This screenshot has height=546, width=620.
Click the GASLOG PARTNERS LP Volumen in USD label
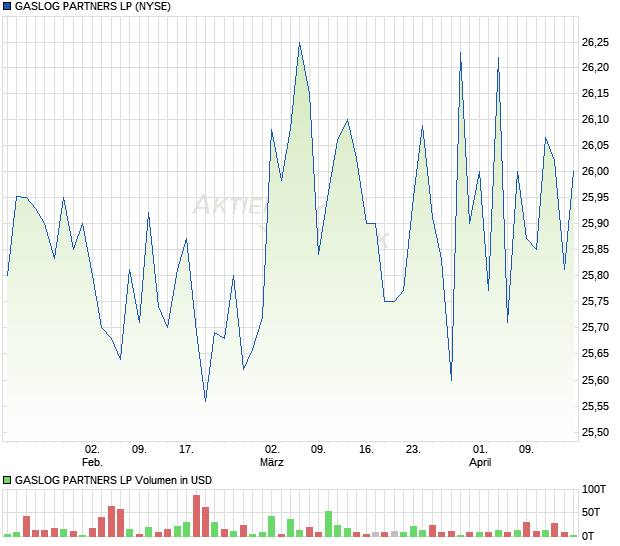(113, 480)
